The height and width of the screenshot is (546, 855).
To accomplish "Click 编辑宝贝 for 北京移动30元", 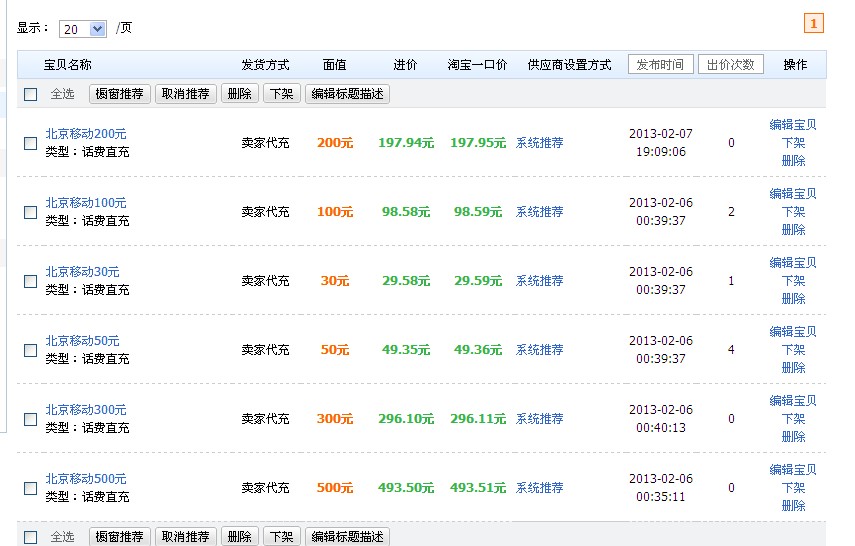I will coord(793,263).
